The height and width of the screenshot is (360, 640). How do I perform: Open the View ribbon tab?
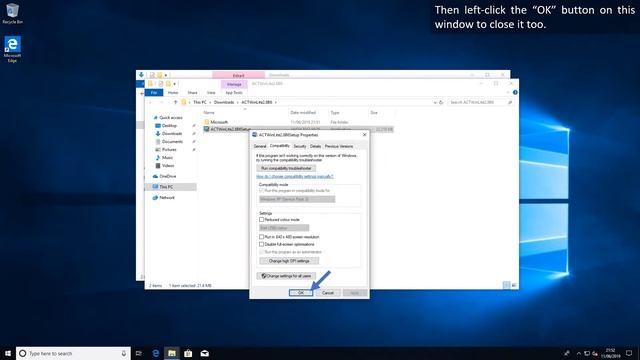coord(211,93)
